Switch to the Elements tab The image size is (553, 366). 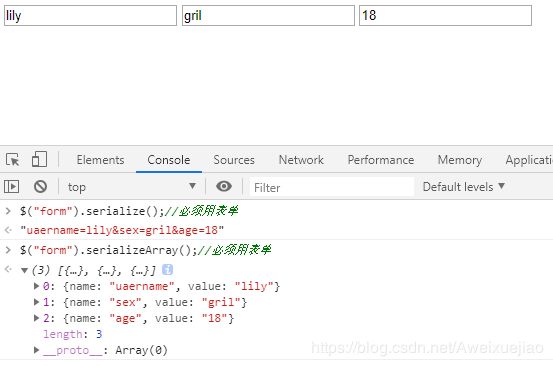(100, 160)
